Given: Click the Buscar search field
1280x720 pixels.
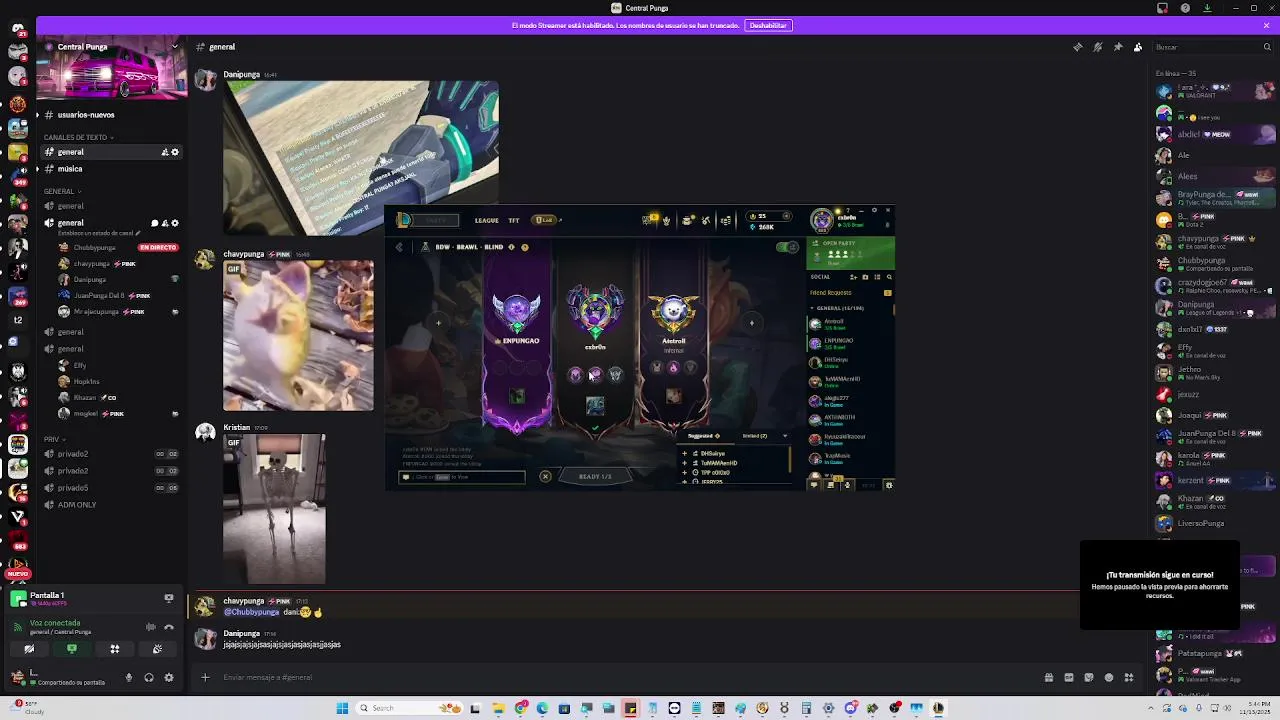Looking at the screenshot, I should (x=1212, y=47).
